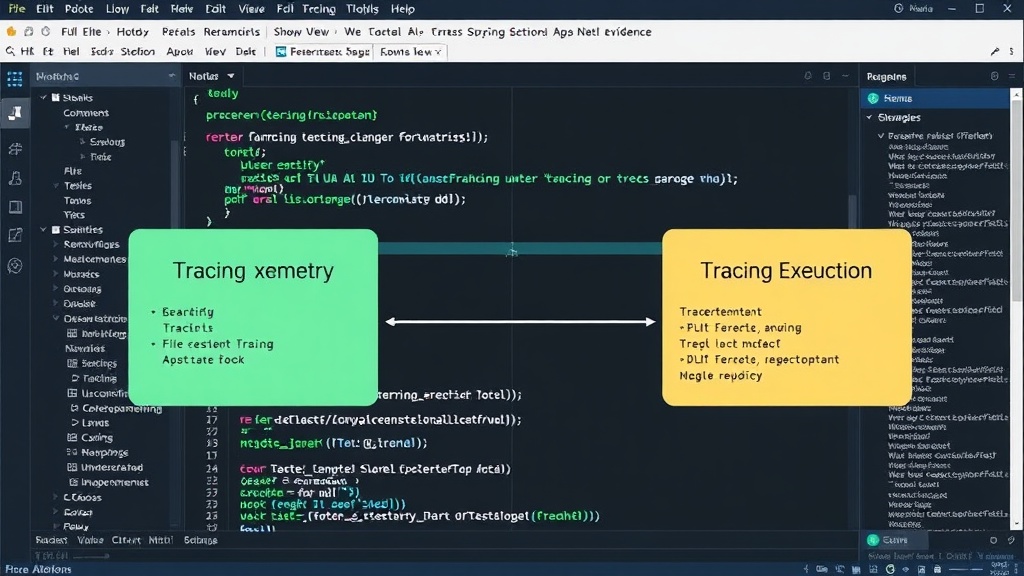Image resolution: width=1024 pixels, height=576 pixels.
Task: Click the Show Vew toolbar button
Action: pyautogui.click(x=301, y=31)
